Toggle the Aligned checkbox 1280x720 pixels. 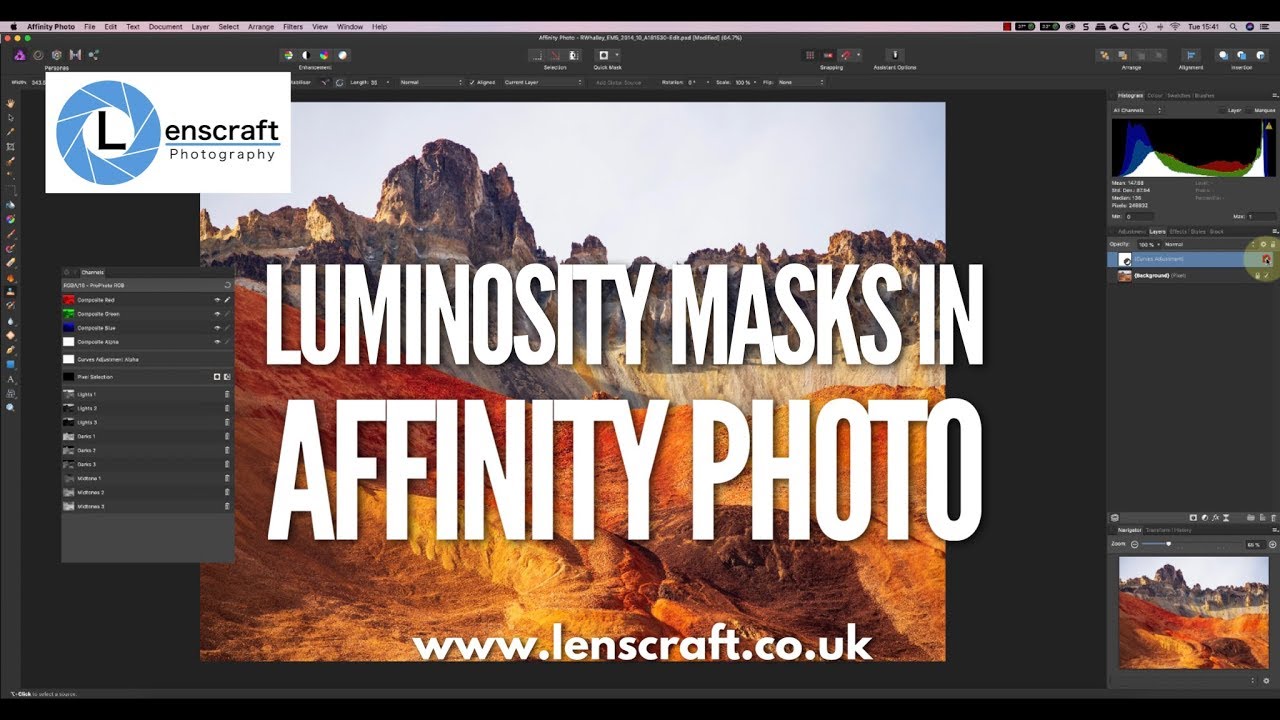coord(472,82)
